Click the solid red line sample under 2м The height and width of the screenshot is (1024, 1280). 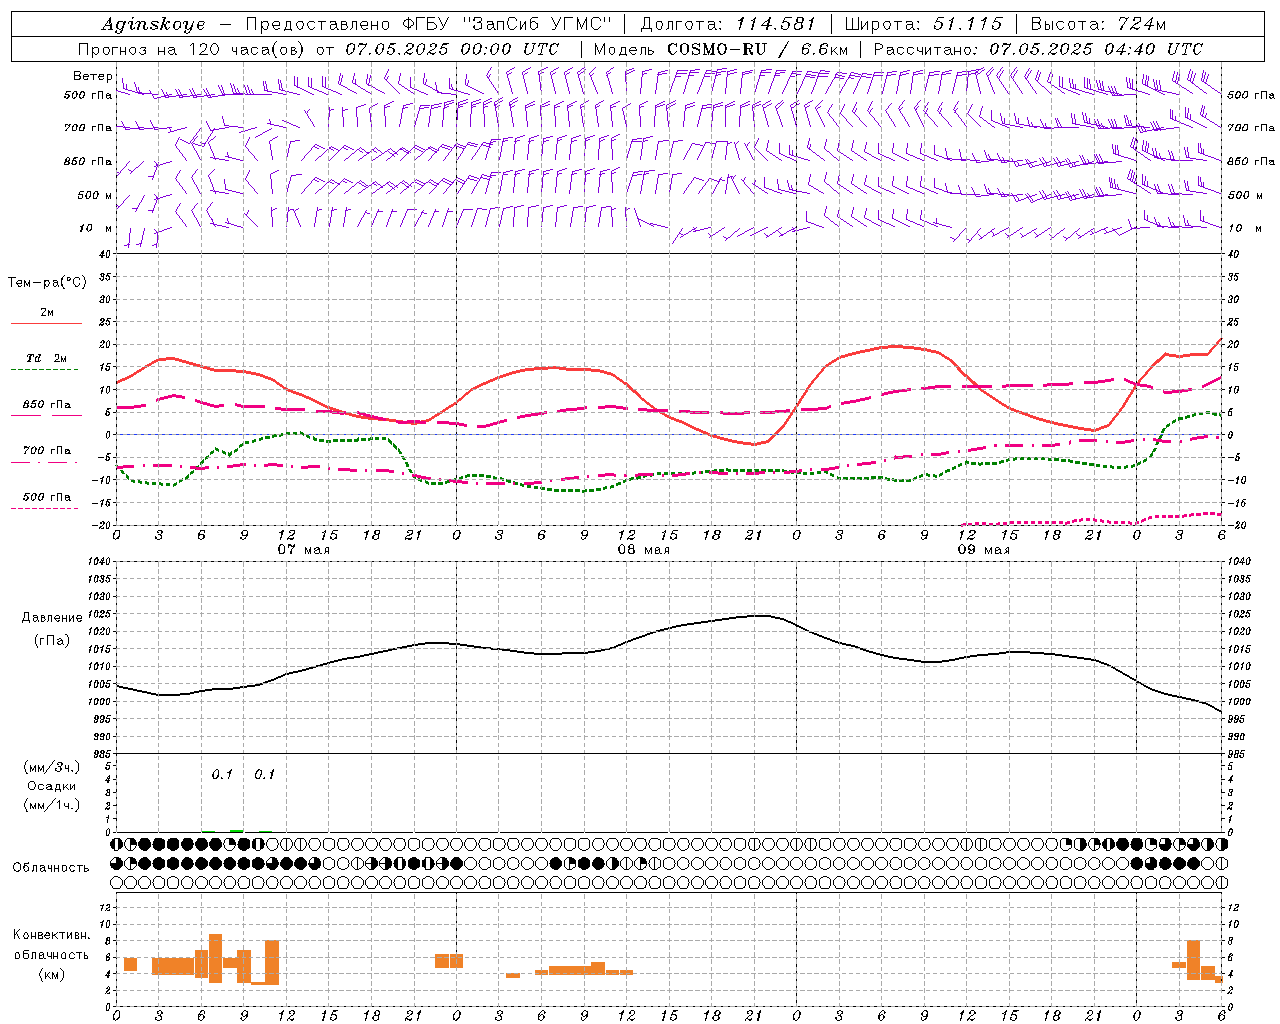(46, 324)
